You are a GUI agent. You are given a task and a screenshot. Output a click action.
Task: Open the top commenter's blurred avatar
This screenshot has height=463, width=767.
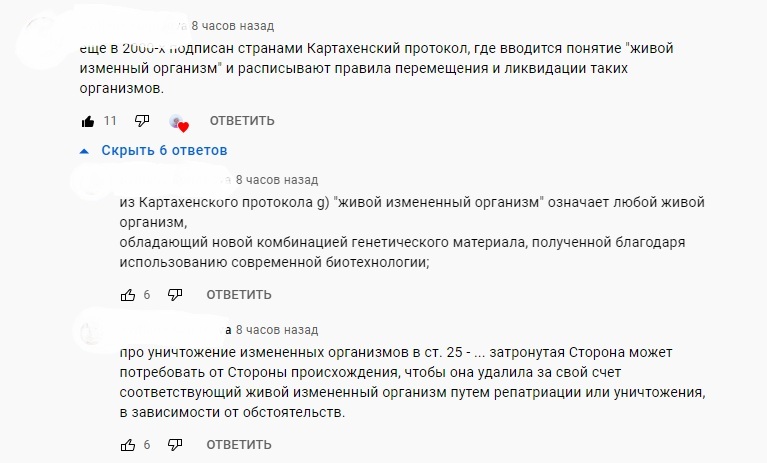[44, 39]
